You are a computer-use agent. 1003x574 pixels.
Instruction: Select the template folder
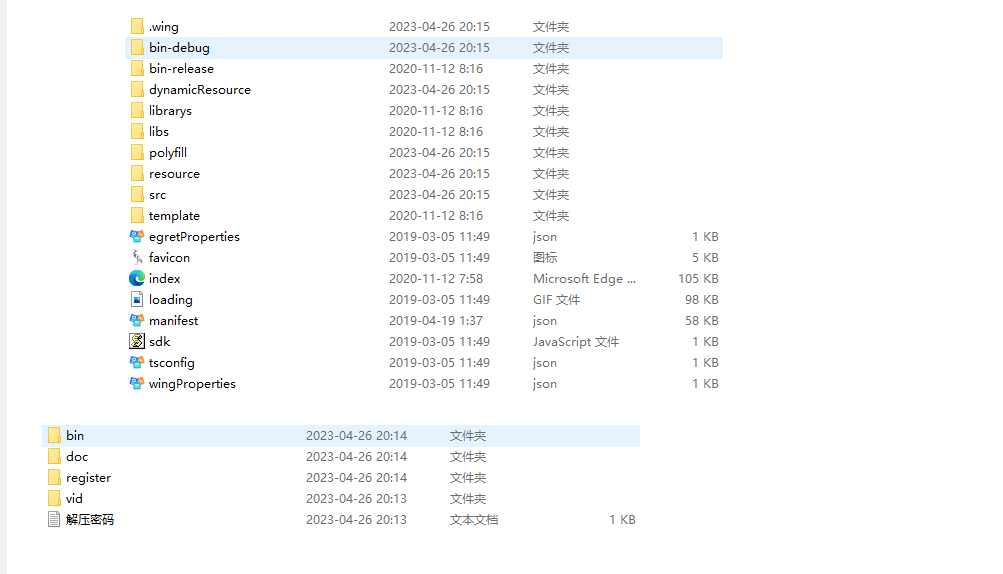174,216
